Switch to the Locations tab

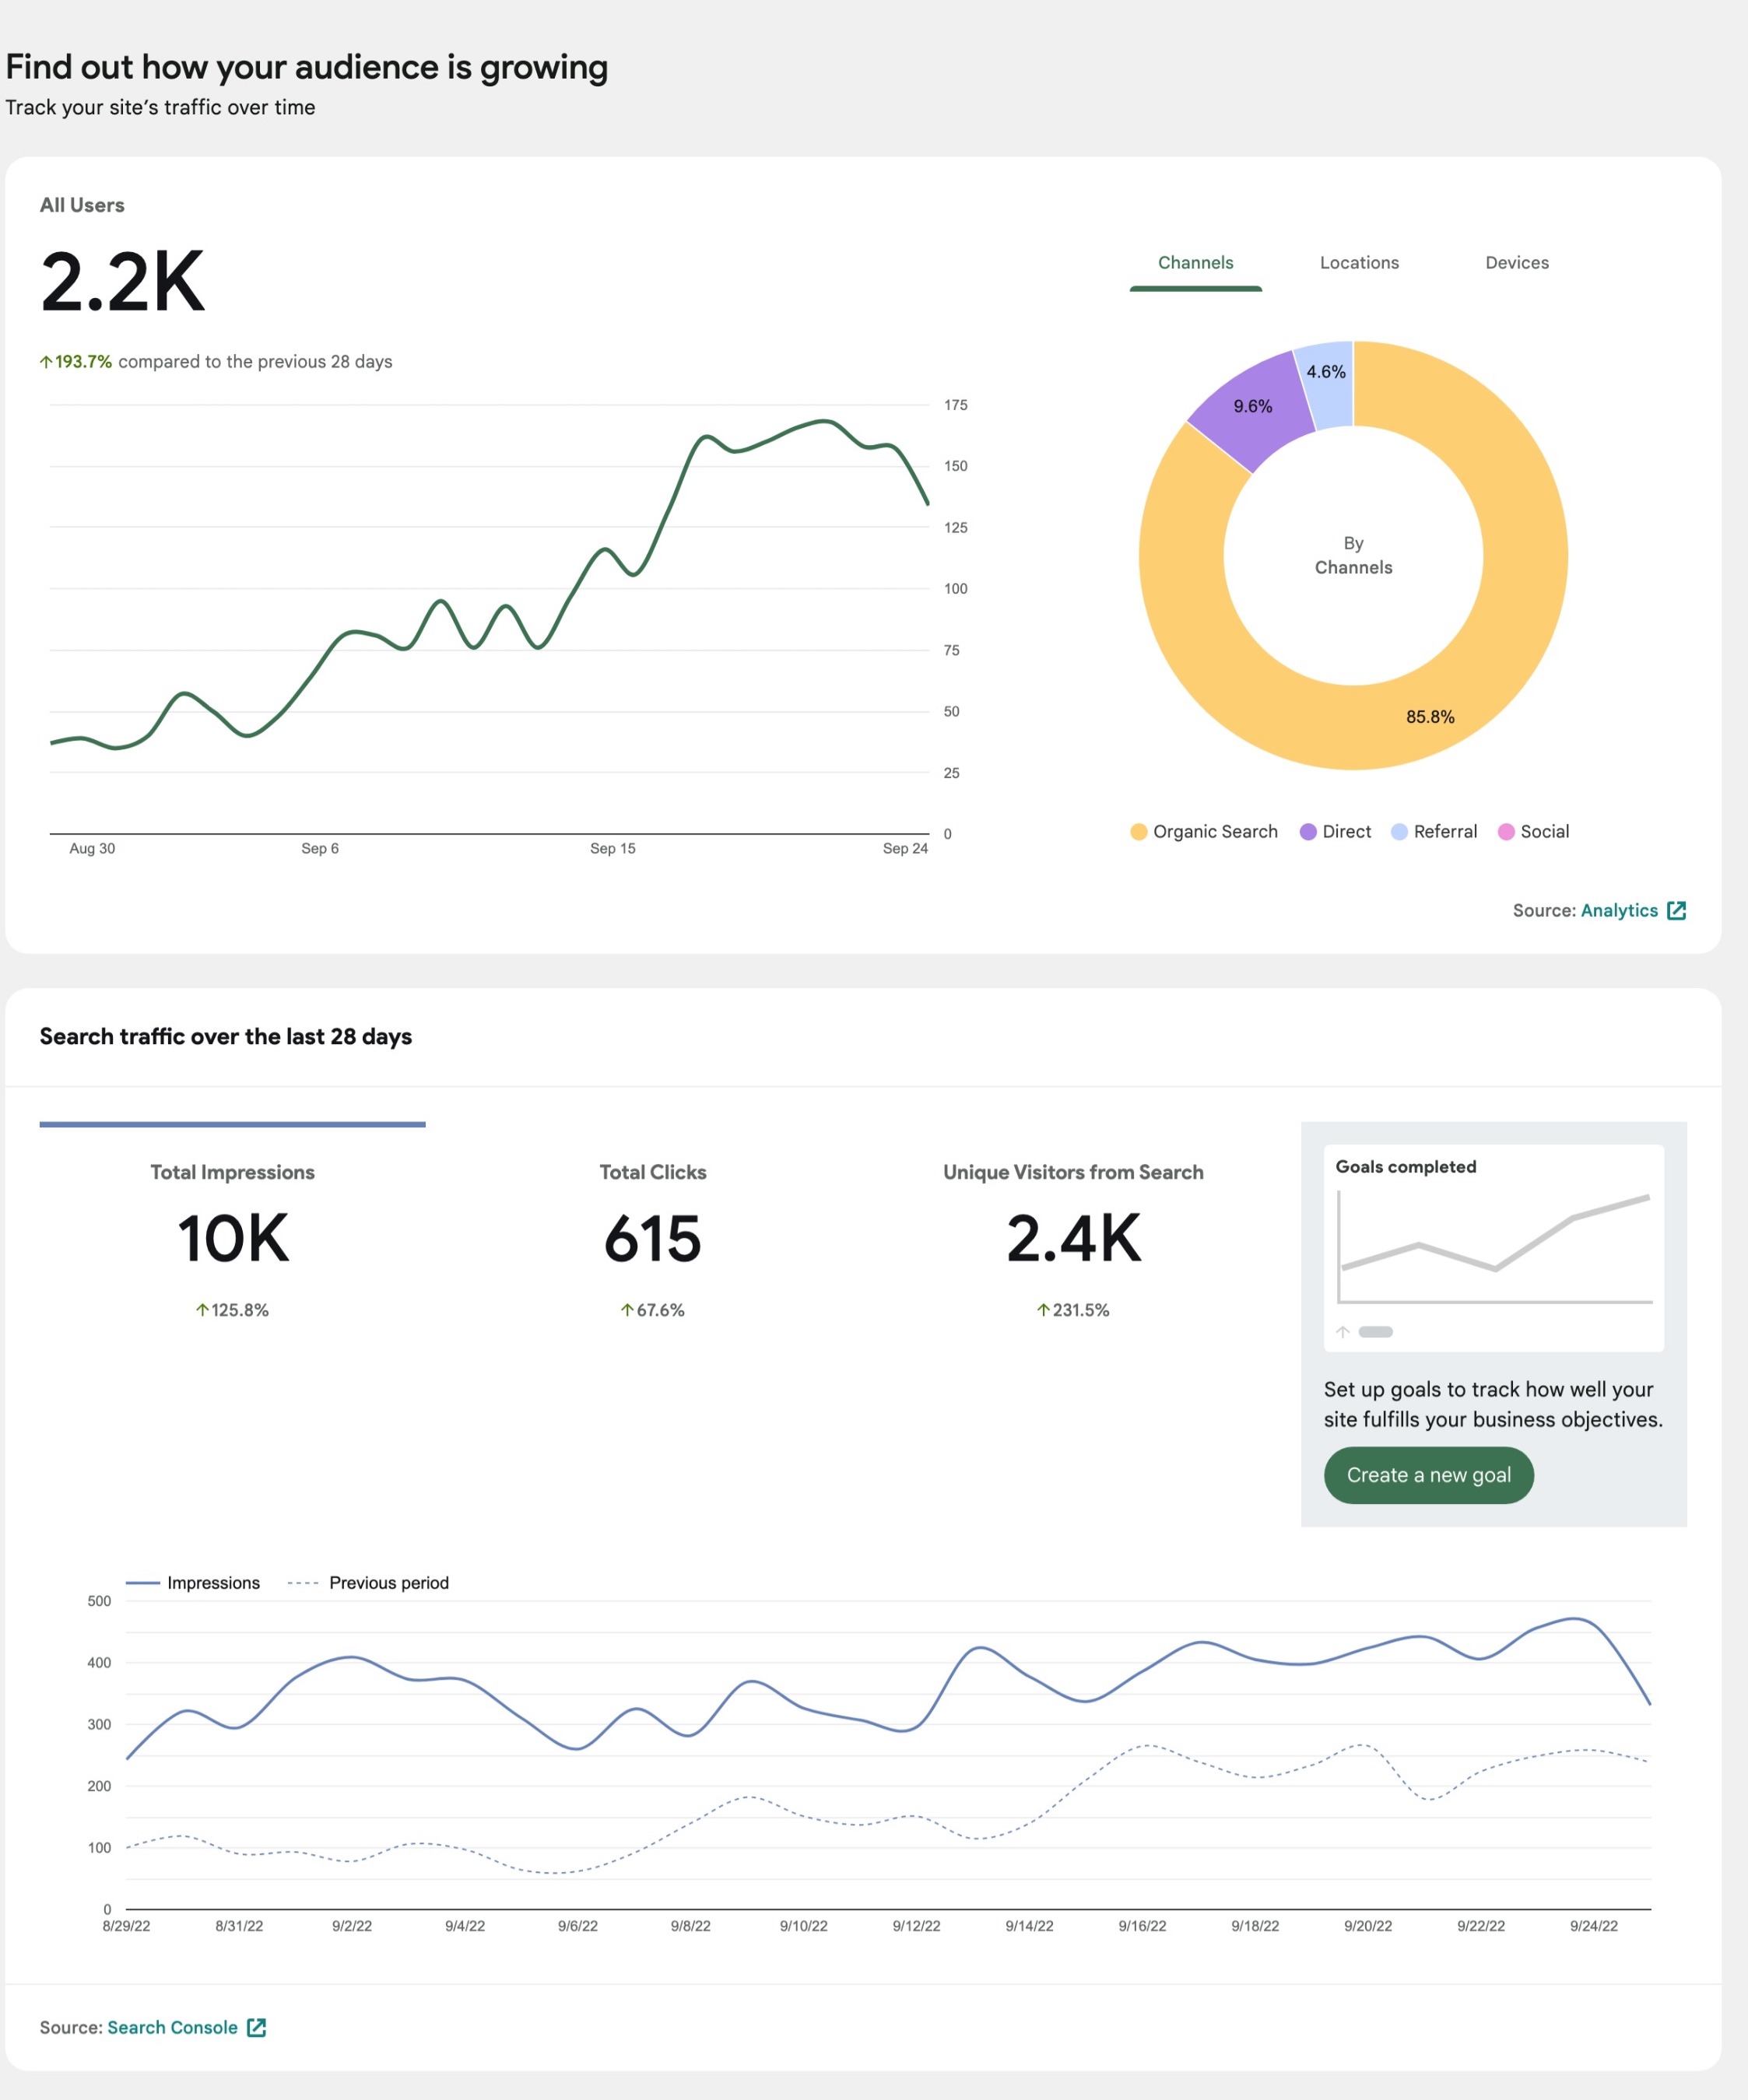coord(1359,263)
